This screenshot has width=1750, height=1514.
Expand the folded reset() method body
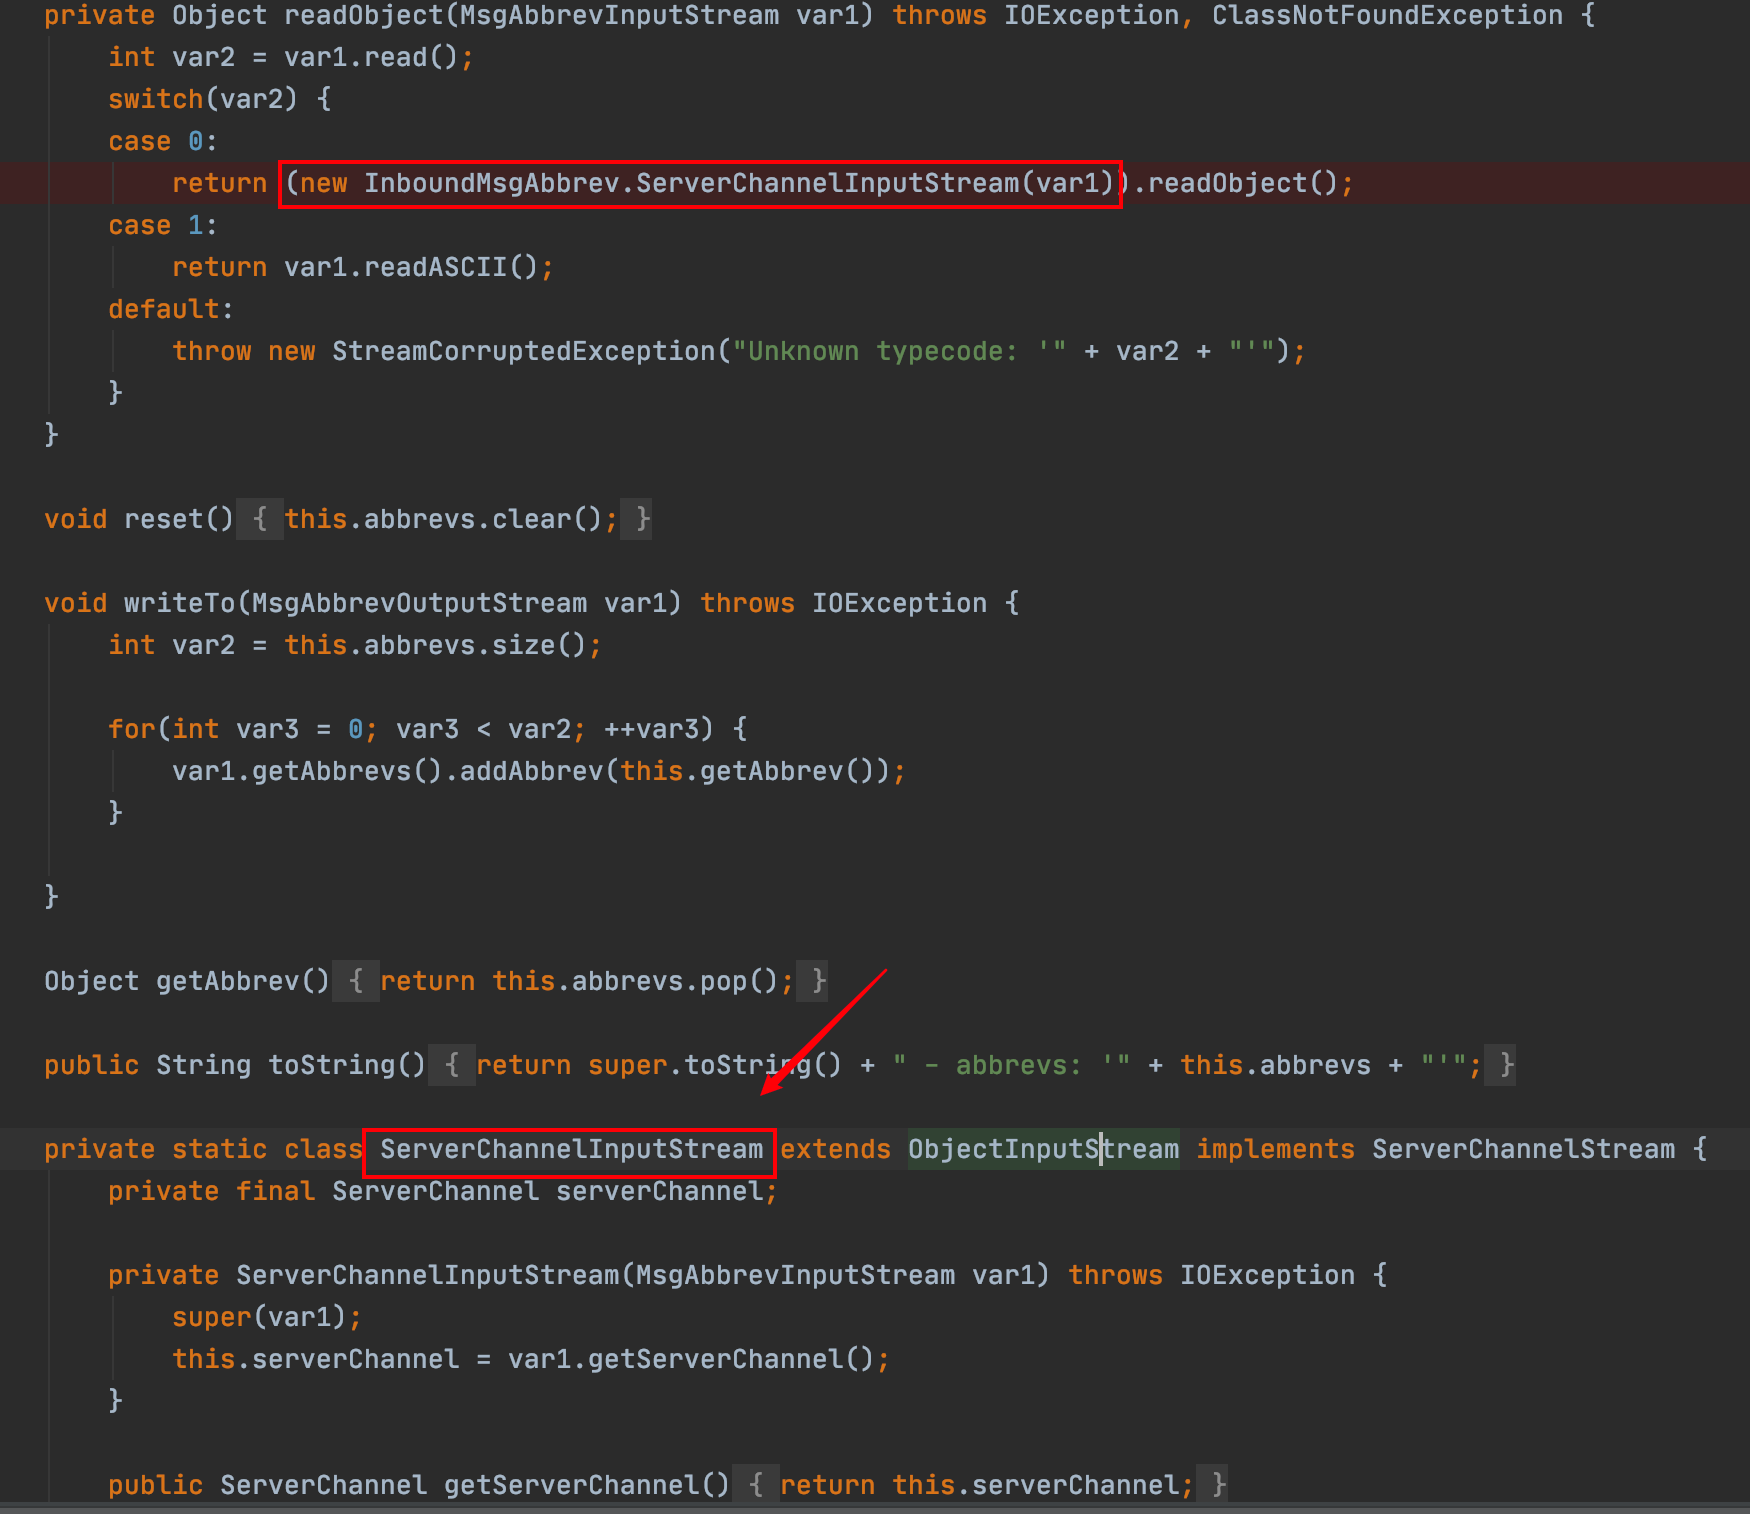point(259,519)
